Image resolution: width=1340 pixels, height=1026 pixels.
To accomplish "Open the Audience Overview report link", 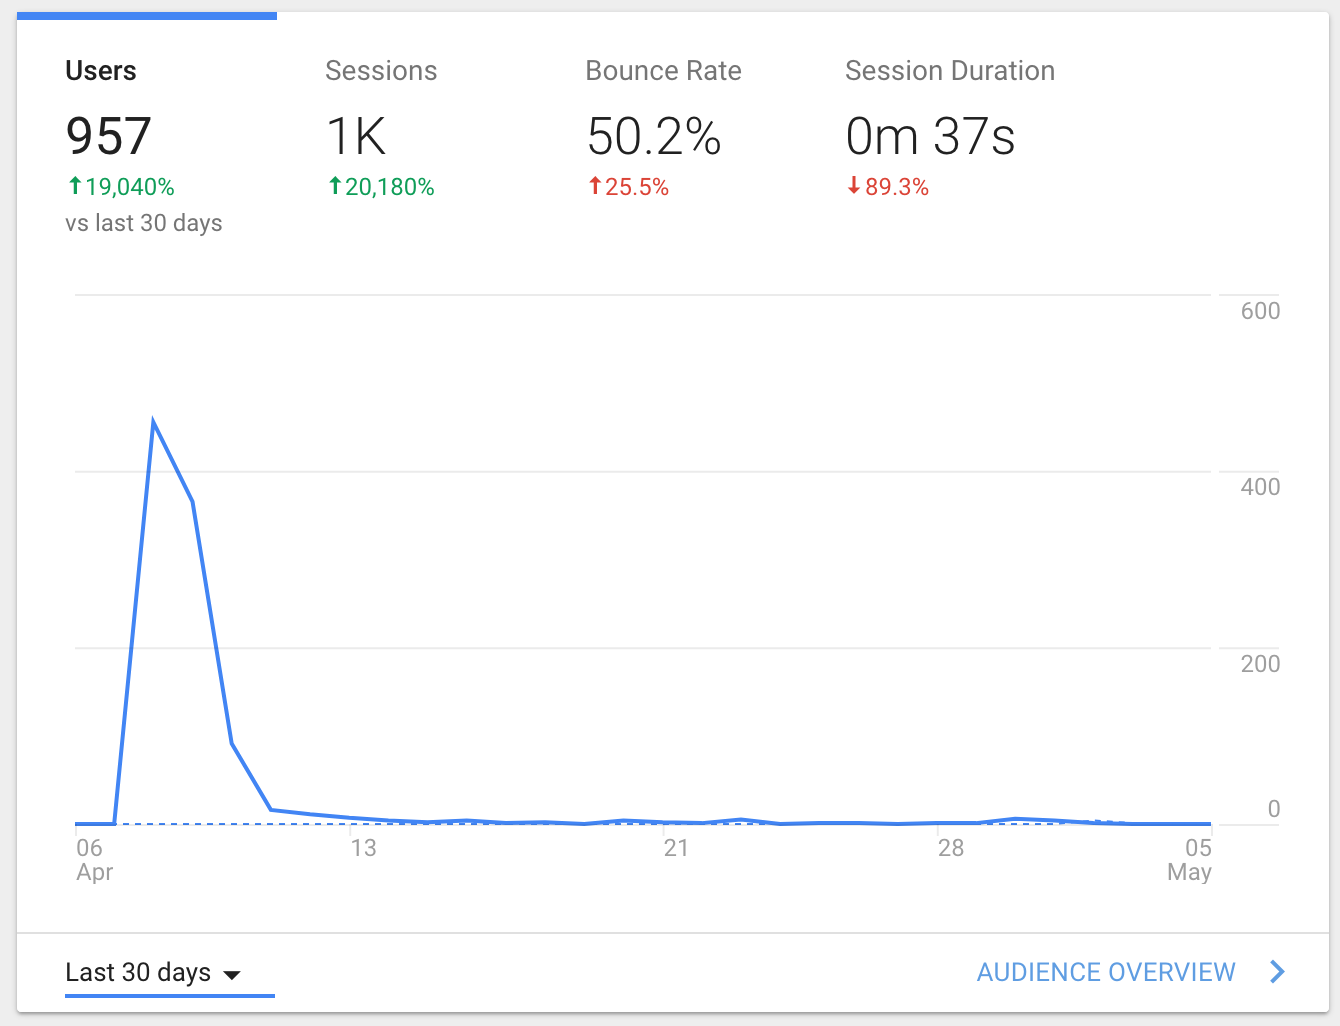I will click(1106, 972).
